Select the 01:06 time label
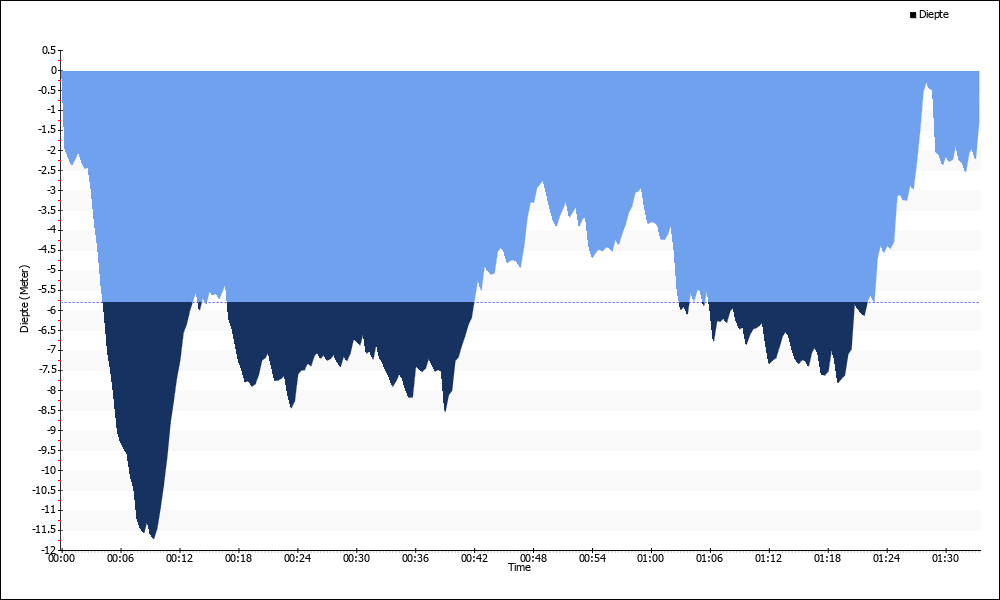The height and width of the screenshot is (600, 1000). point(709,558)
